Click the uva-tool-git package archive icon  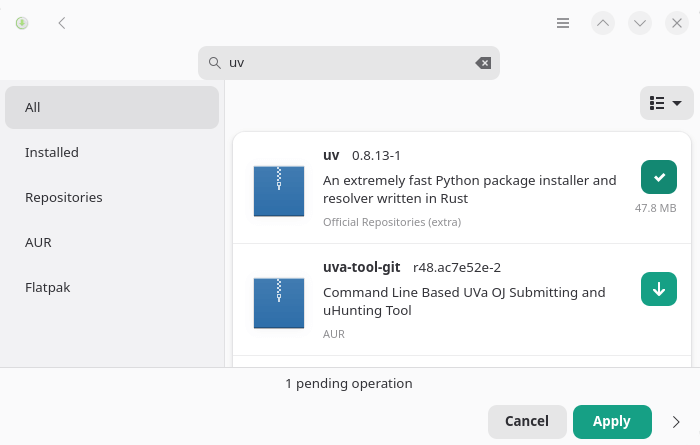279,304
